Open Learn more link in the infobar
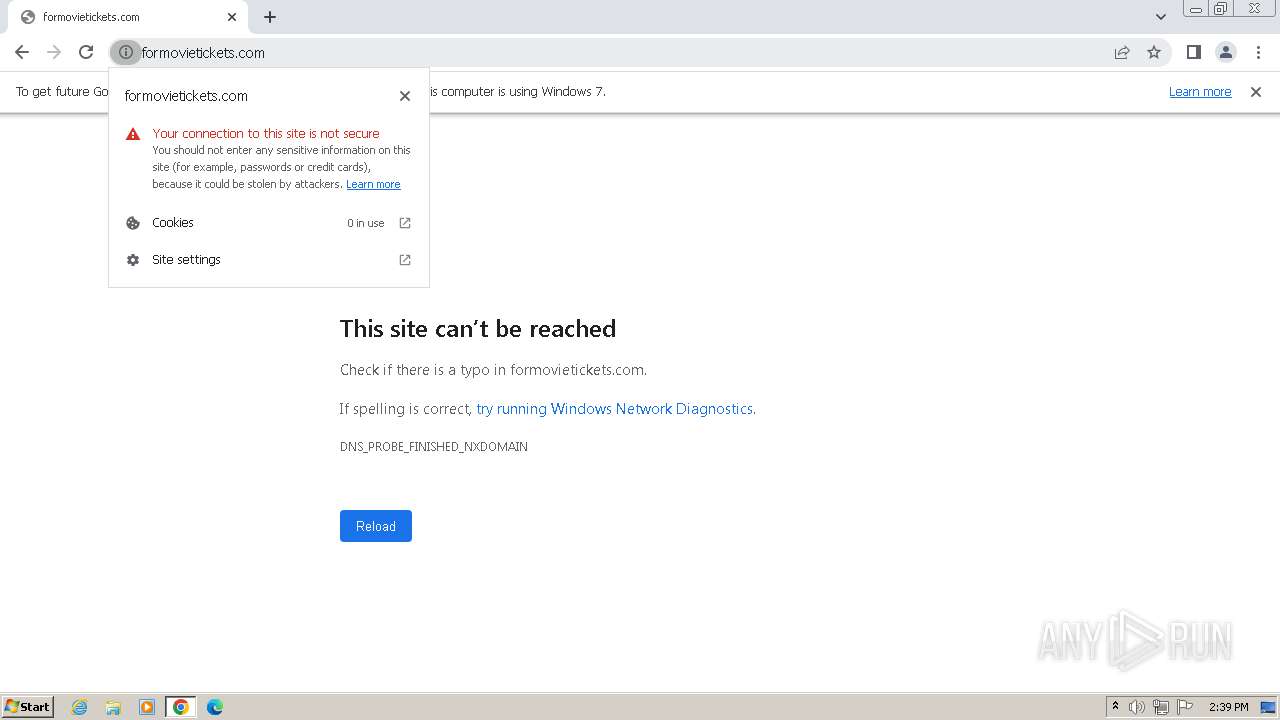Viewport: 1280px width, 720px height. coord(1200,92)
